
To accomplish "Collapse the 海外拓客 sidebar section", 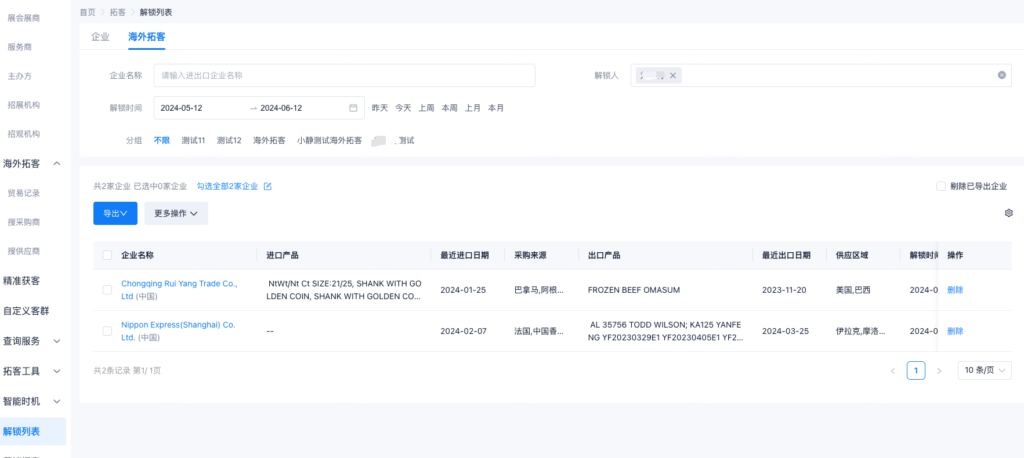I will (x=57, y=163).
